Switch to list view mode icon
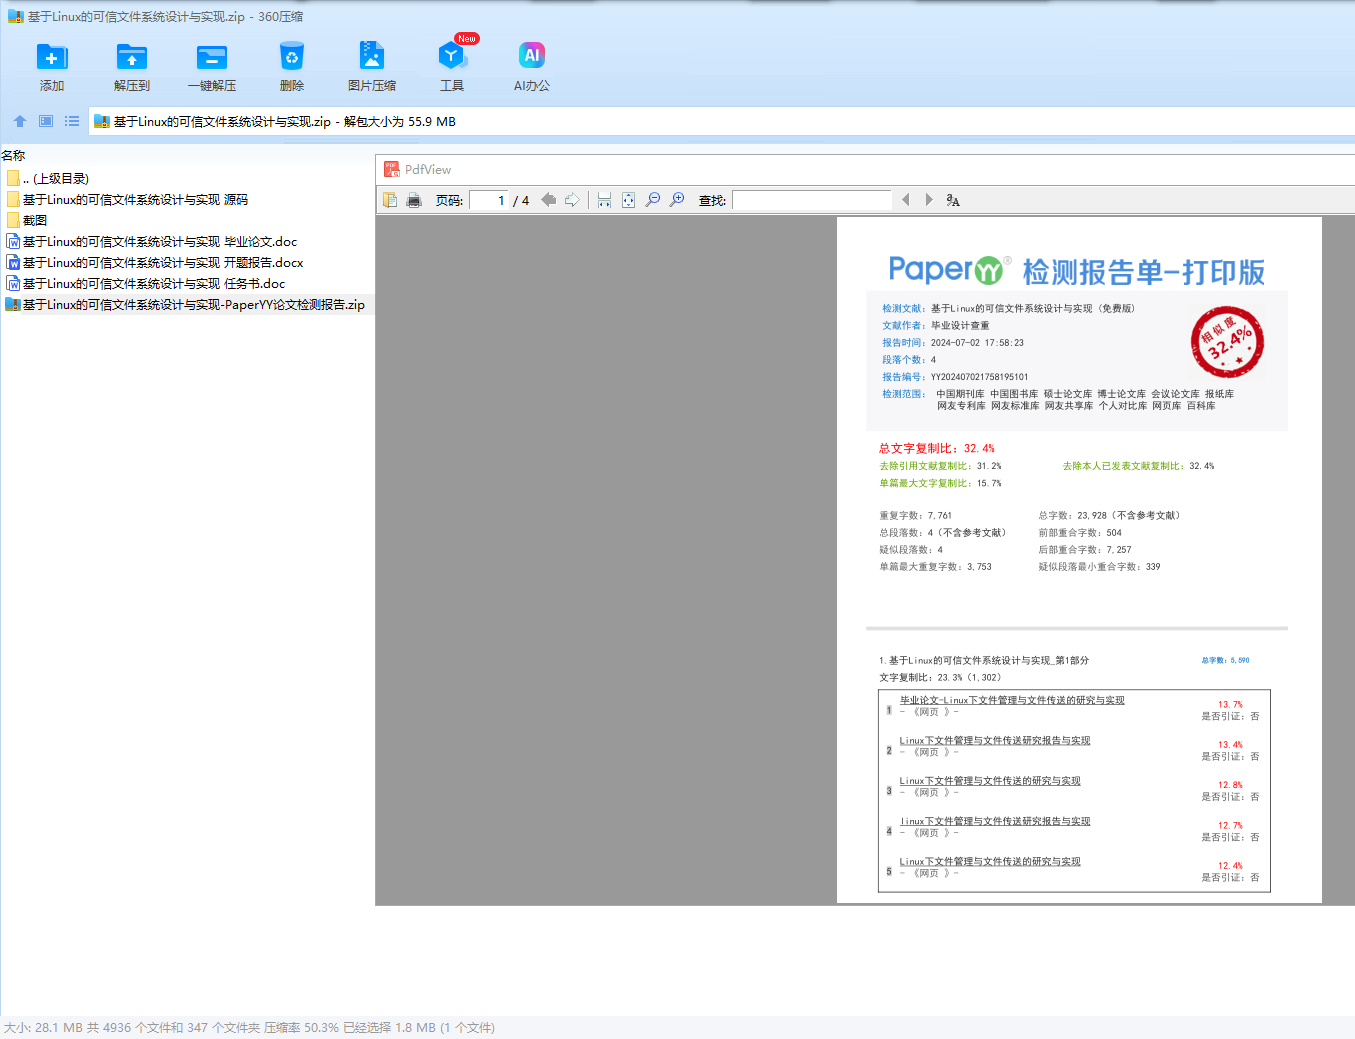The width and height of the screenshot is (1355, 1039). pos(72,121)
